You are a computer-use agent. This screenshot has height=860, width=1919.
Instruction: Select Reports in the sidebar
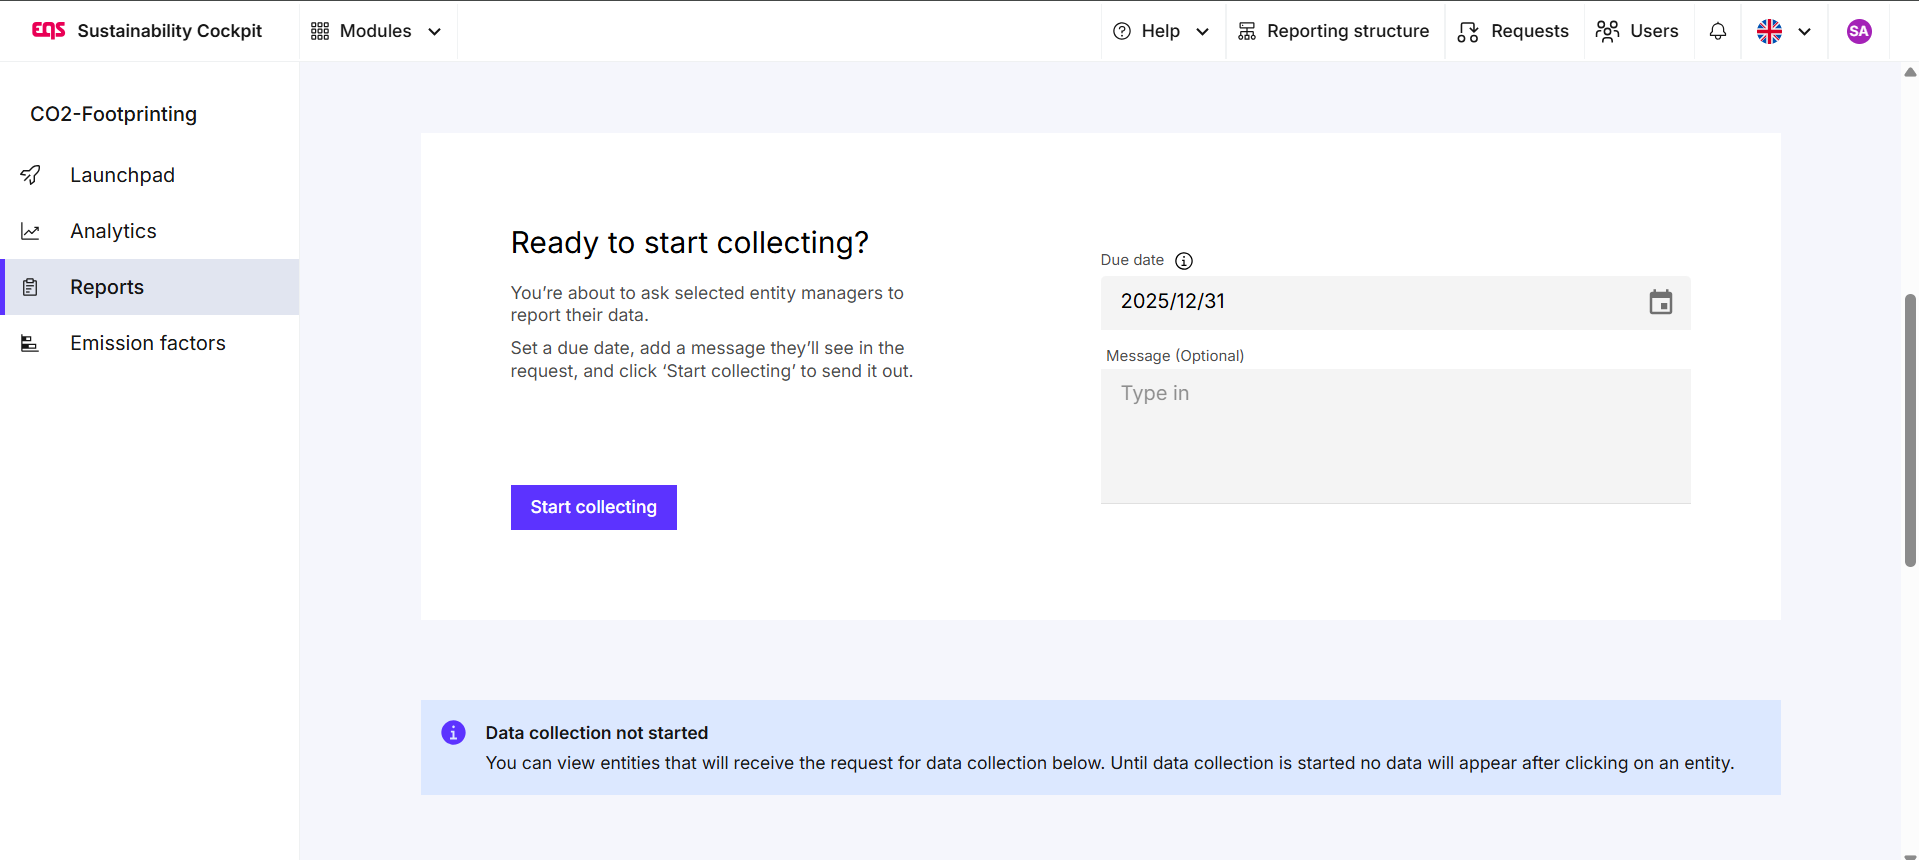click(x=150, y=287)
